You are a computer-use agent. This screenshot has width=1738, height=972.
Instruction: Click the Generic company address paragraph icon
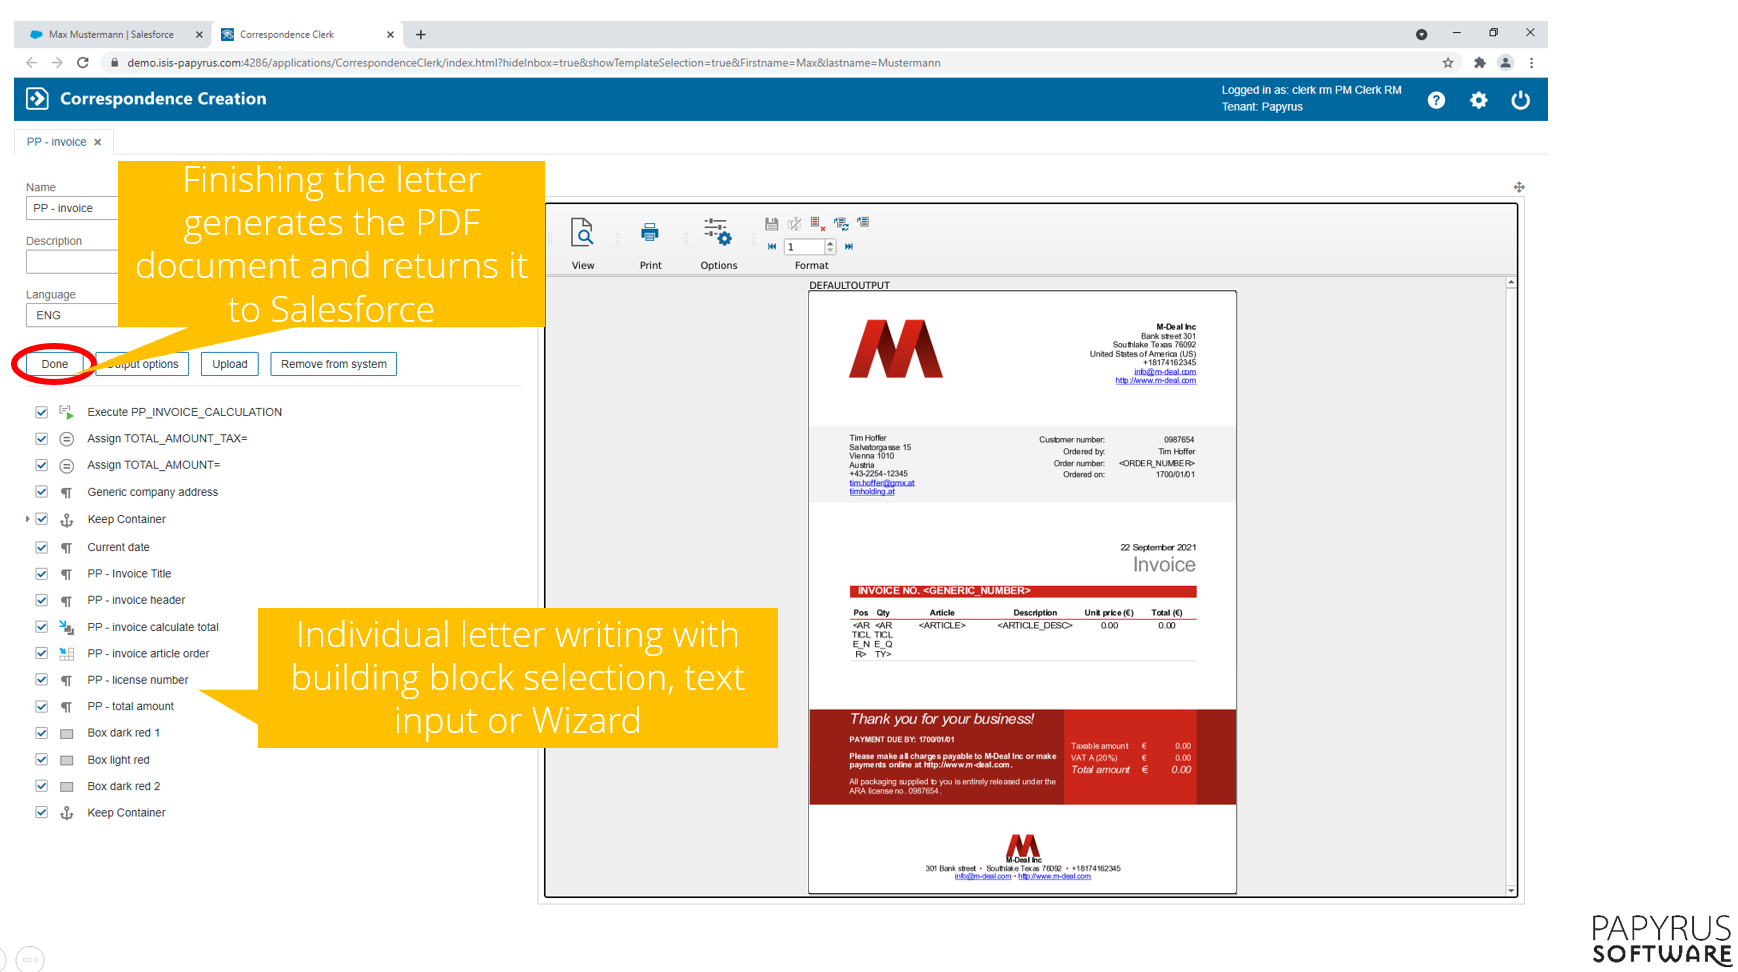tap(67, 493)
